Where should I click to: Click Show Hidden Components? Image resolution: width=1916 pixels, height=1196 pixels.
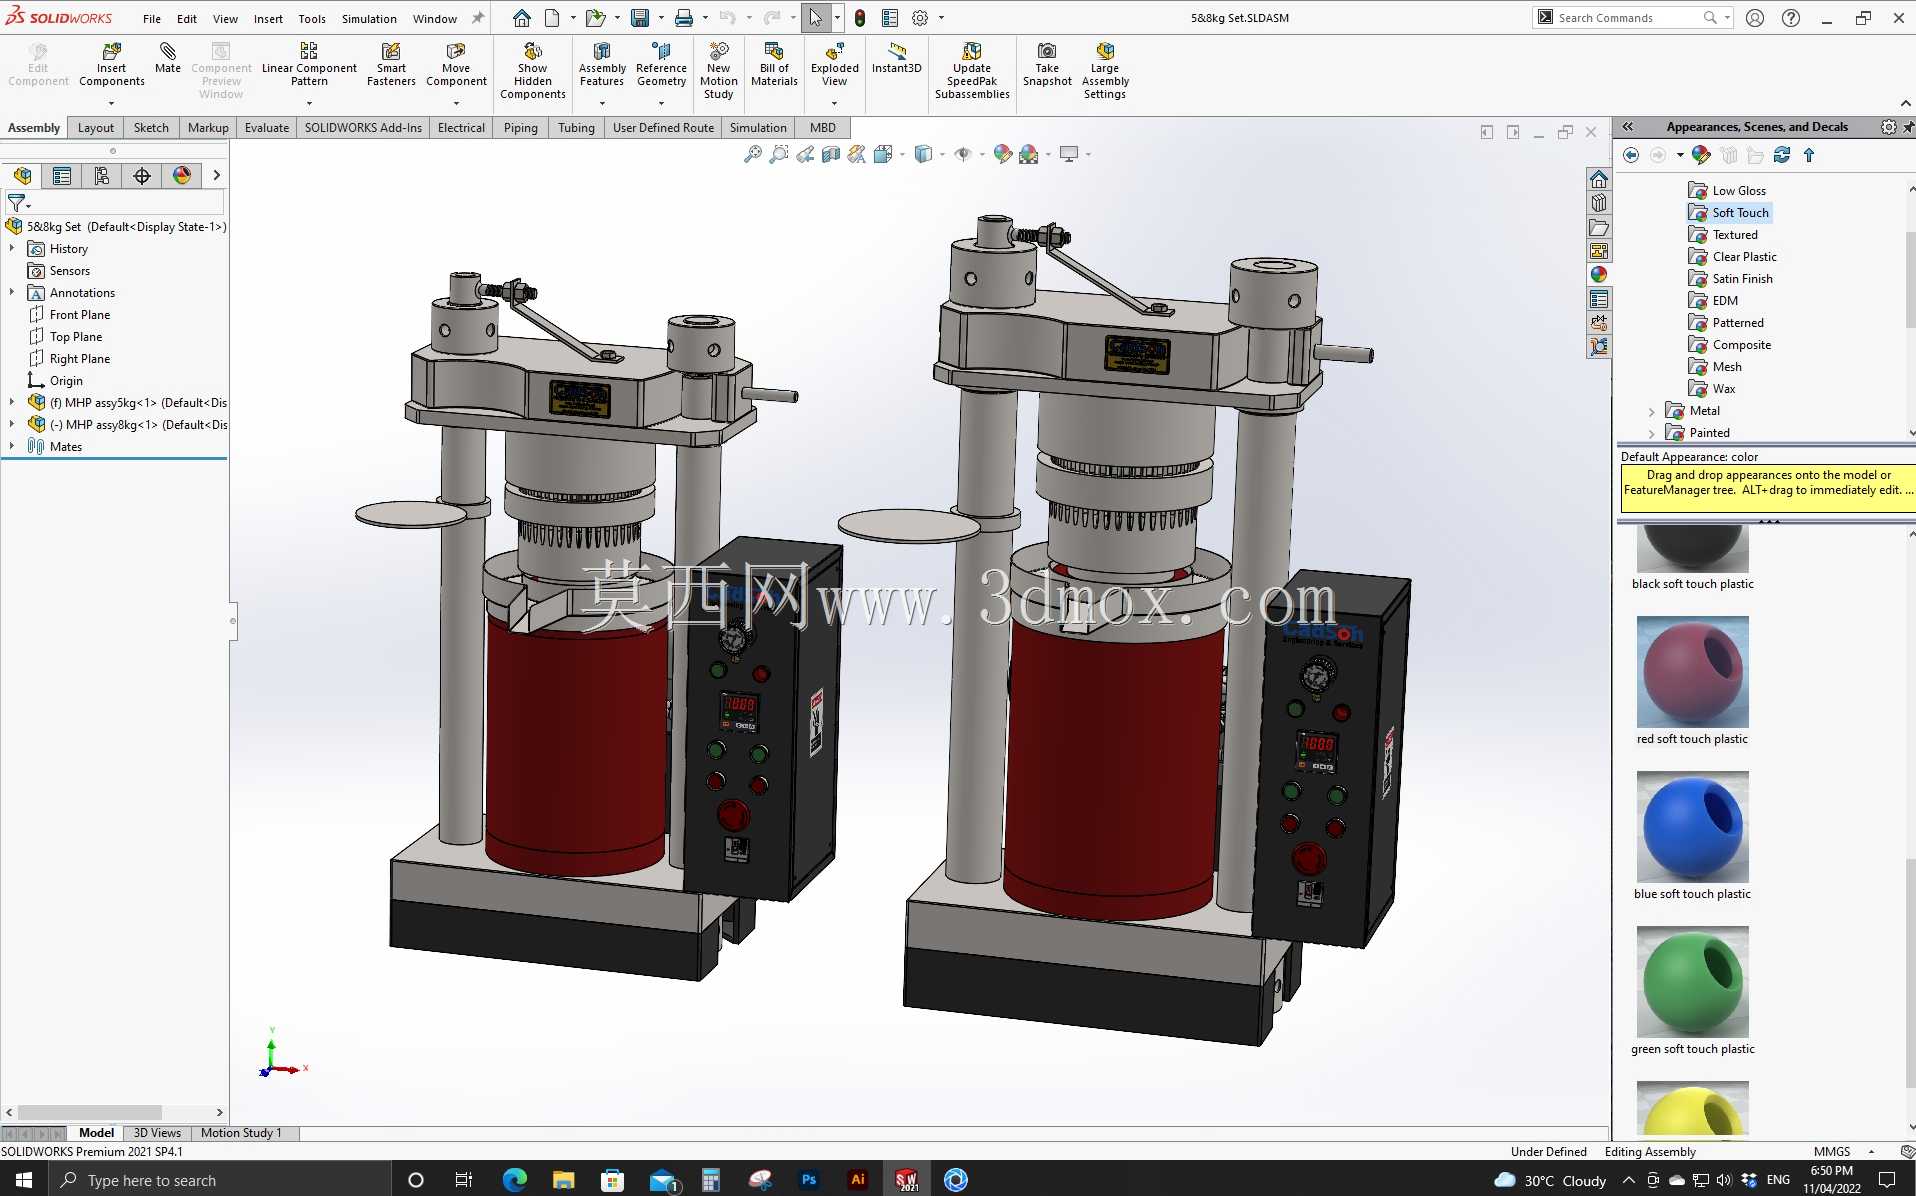[x=532, y=70]
